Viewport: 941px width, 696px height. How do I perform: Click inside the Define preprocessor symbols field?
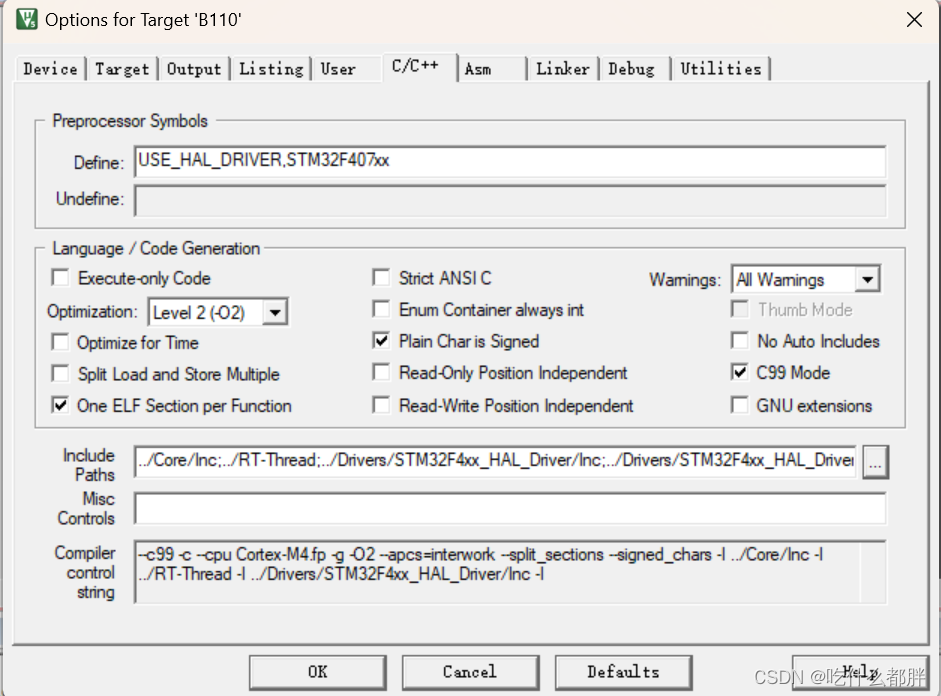tap(500, 162)
